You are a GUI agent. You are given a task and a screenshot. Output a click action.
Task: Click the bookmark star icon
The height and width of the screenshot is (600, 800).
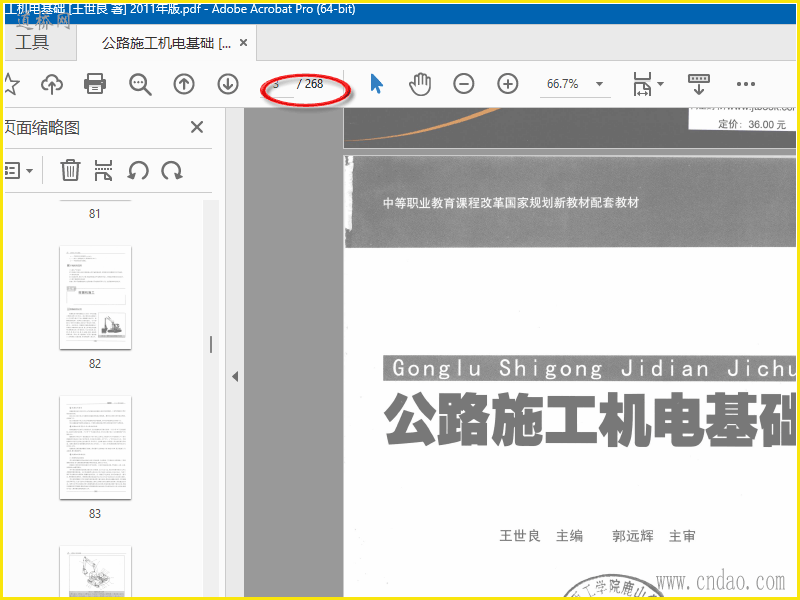click(x=11, y=84)
